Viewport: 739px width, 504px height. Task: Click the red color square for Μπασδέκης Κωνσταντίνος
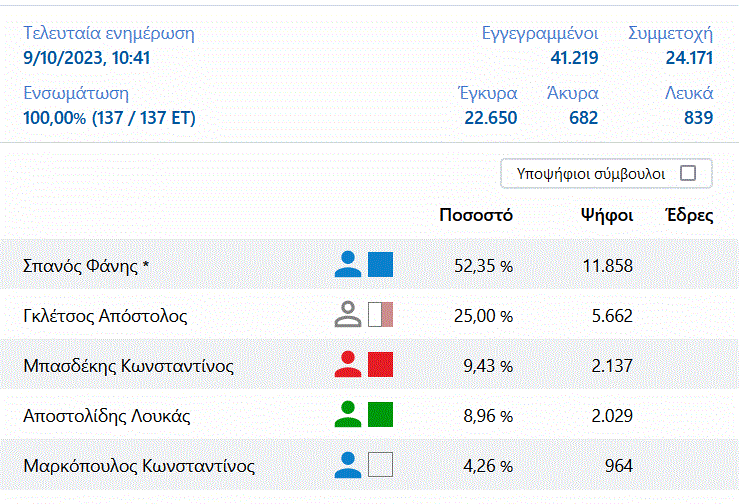click(x=380, y=365)
